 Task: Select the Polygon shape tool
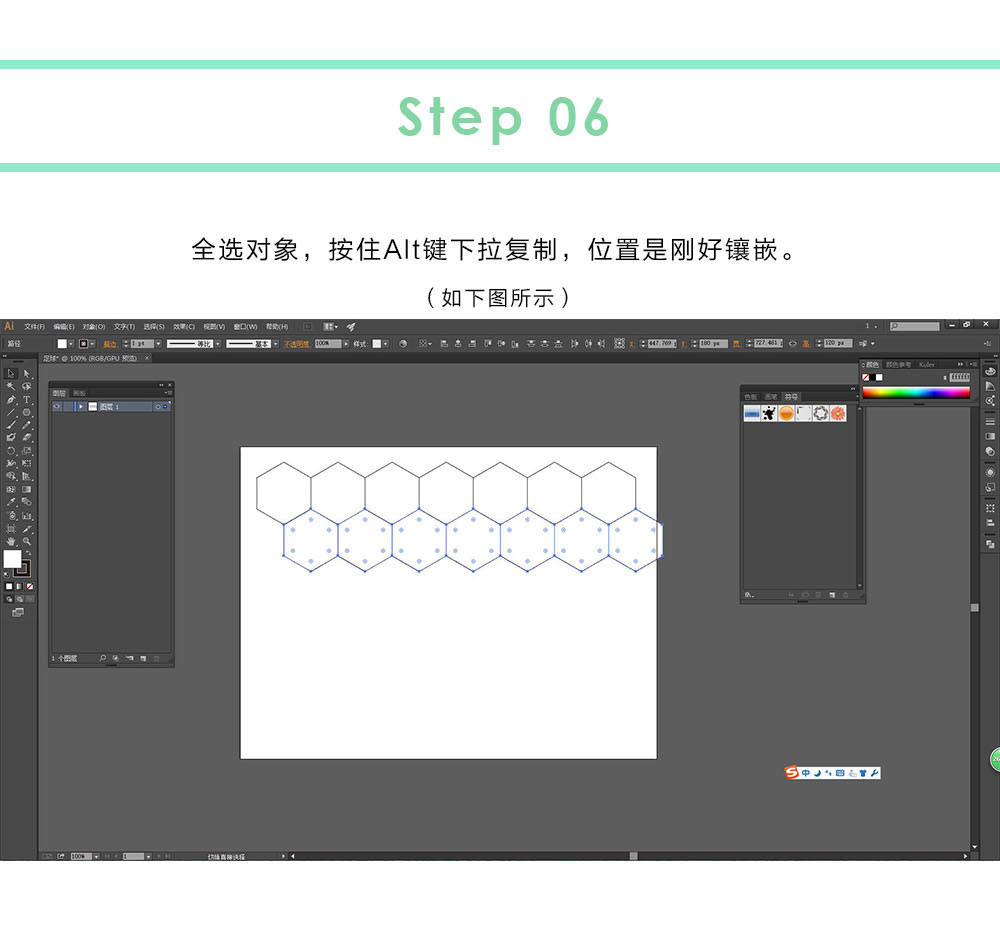tap(27, 413)
